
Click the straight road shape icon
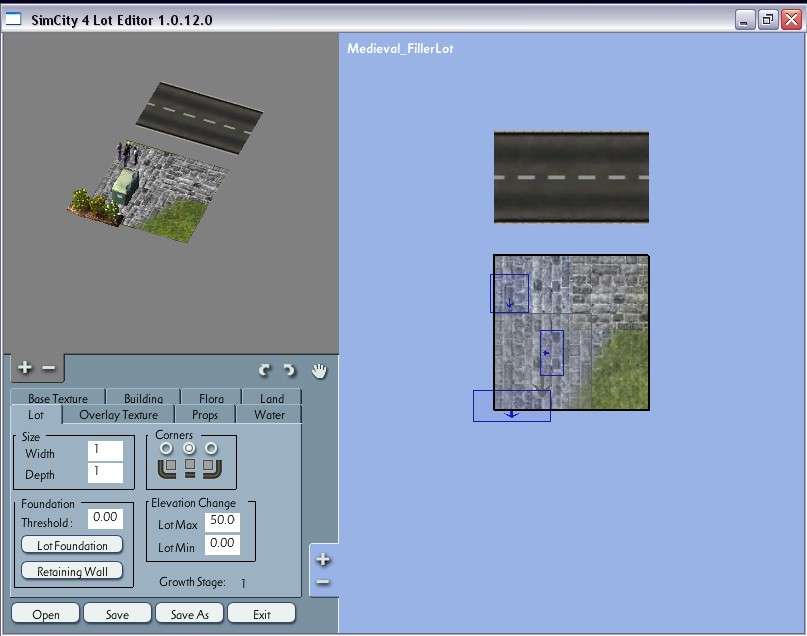[x=190, y=468]
